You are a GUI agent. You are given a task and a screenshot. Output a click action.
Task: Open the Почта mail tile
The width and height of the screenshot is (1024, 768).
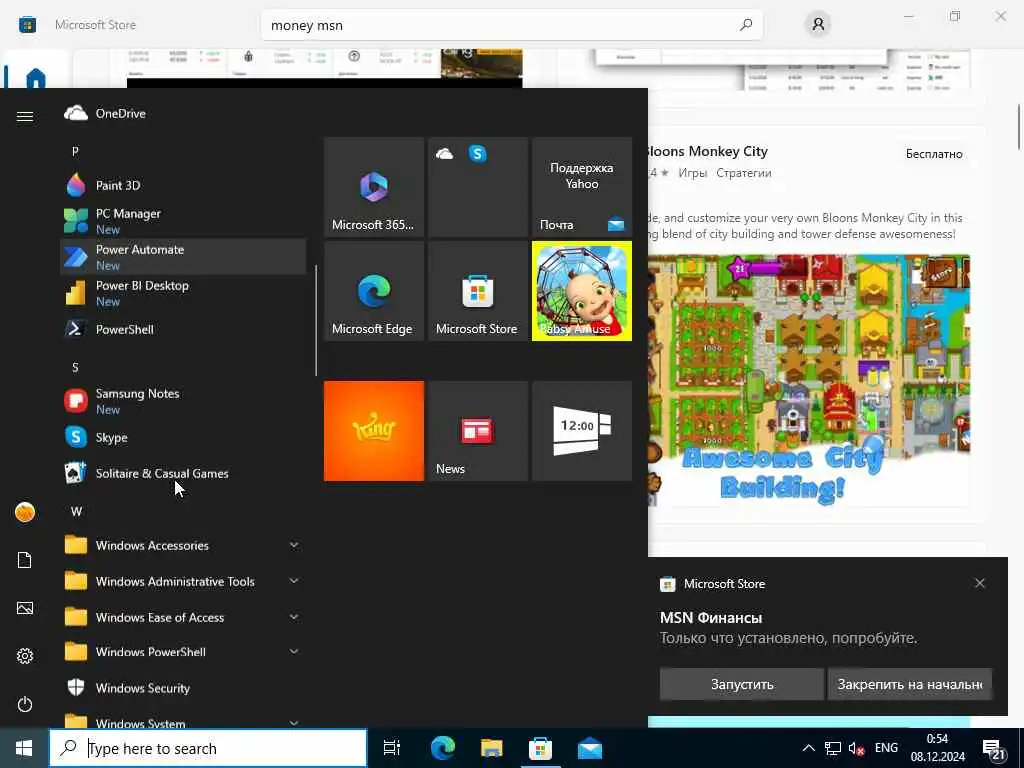[x=582, y=187]
